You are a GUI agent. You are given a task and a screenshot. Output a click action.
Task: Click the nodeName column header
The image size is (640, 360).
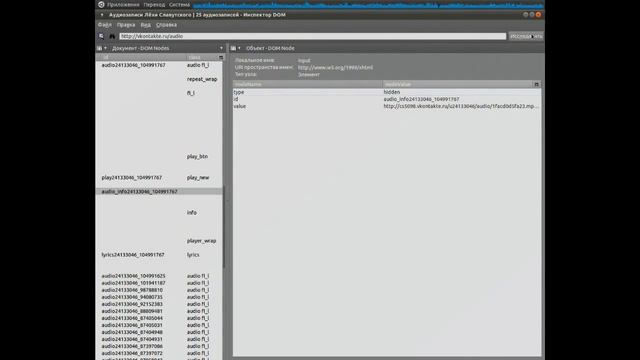coord(307,84)
